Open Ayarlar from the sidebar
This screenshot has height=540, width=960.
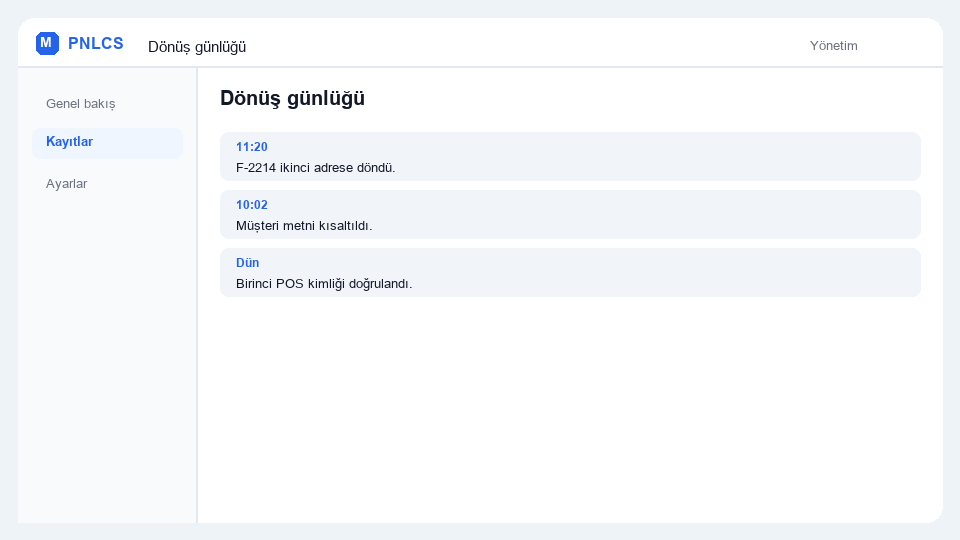66,184
